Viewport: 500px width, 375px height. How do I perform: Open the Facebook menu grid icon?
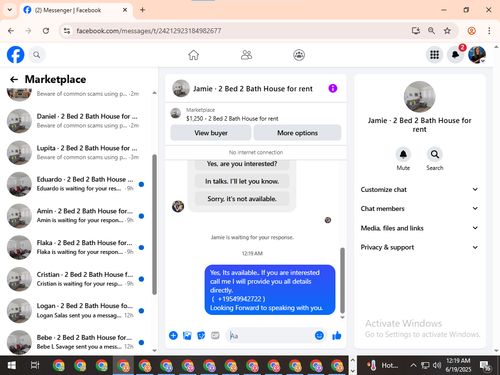(434, 55)
